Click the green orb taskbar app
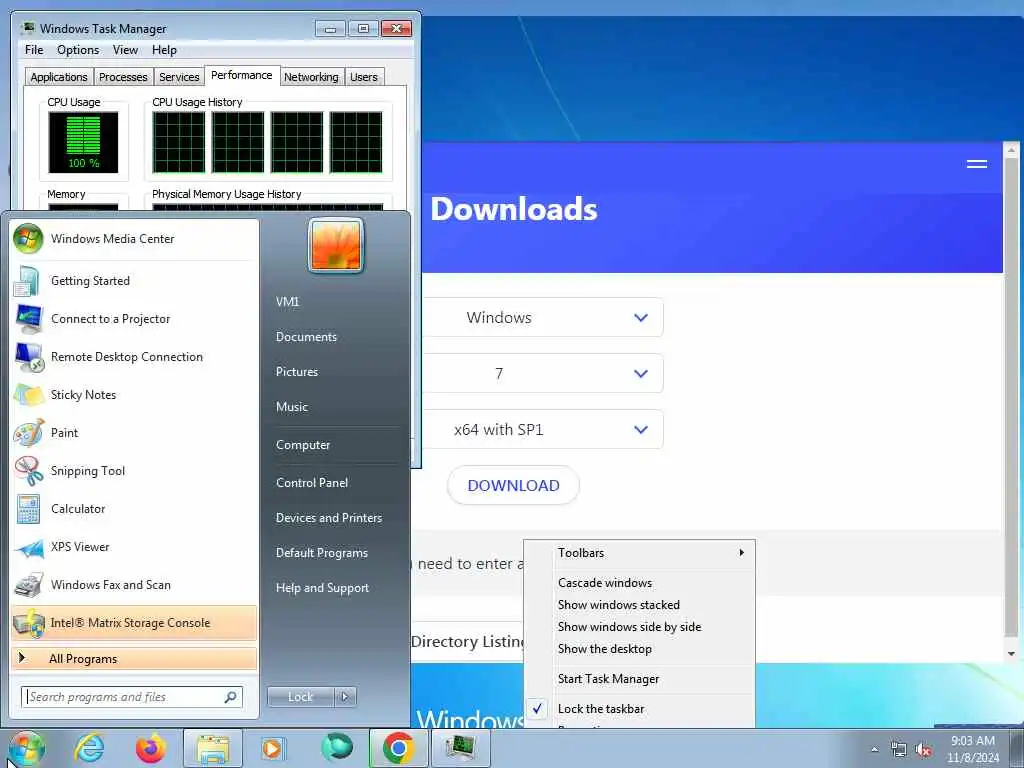1024x768 pixels. (x=336, y=747)
